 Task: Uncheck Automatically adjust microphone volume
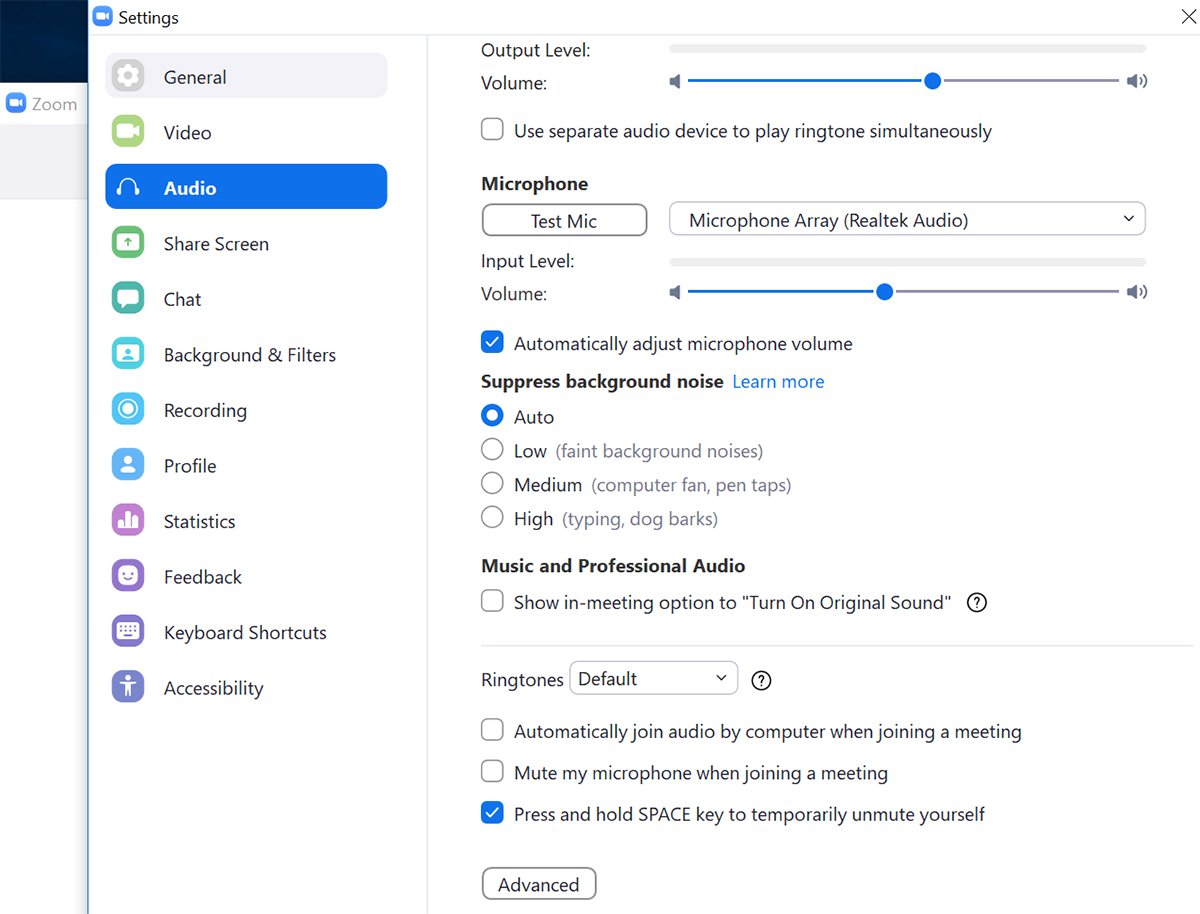(492, 343)
